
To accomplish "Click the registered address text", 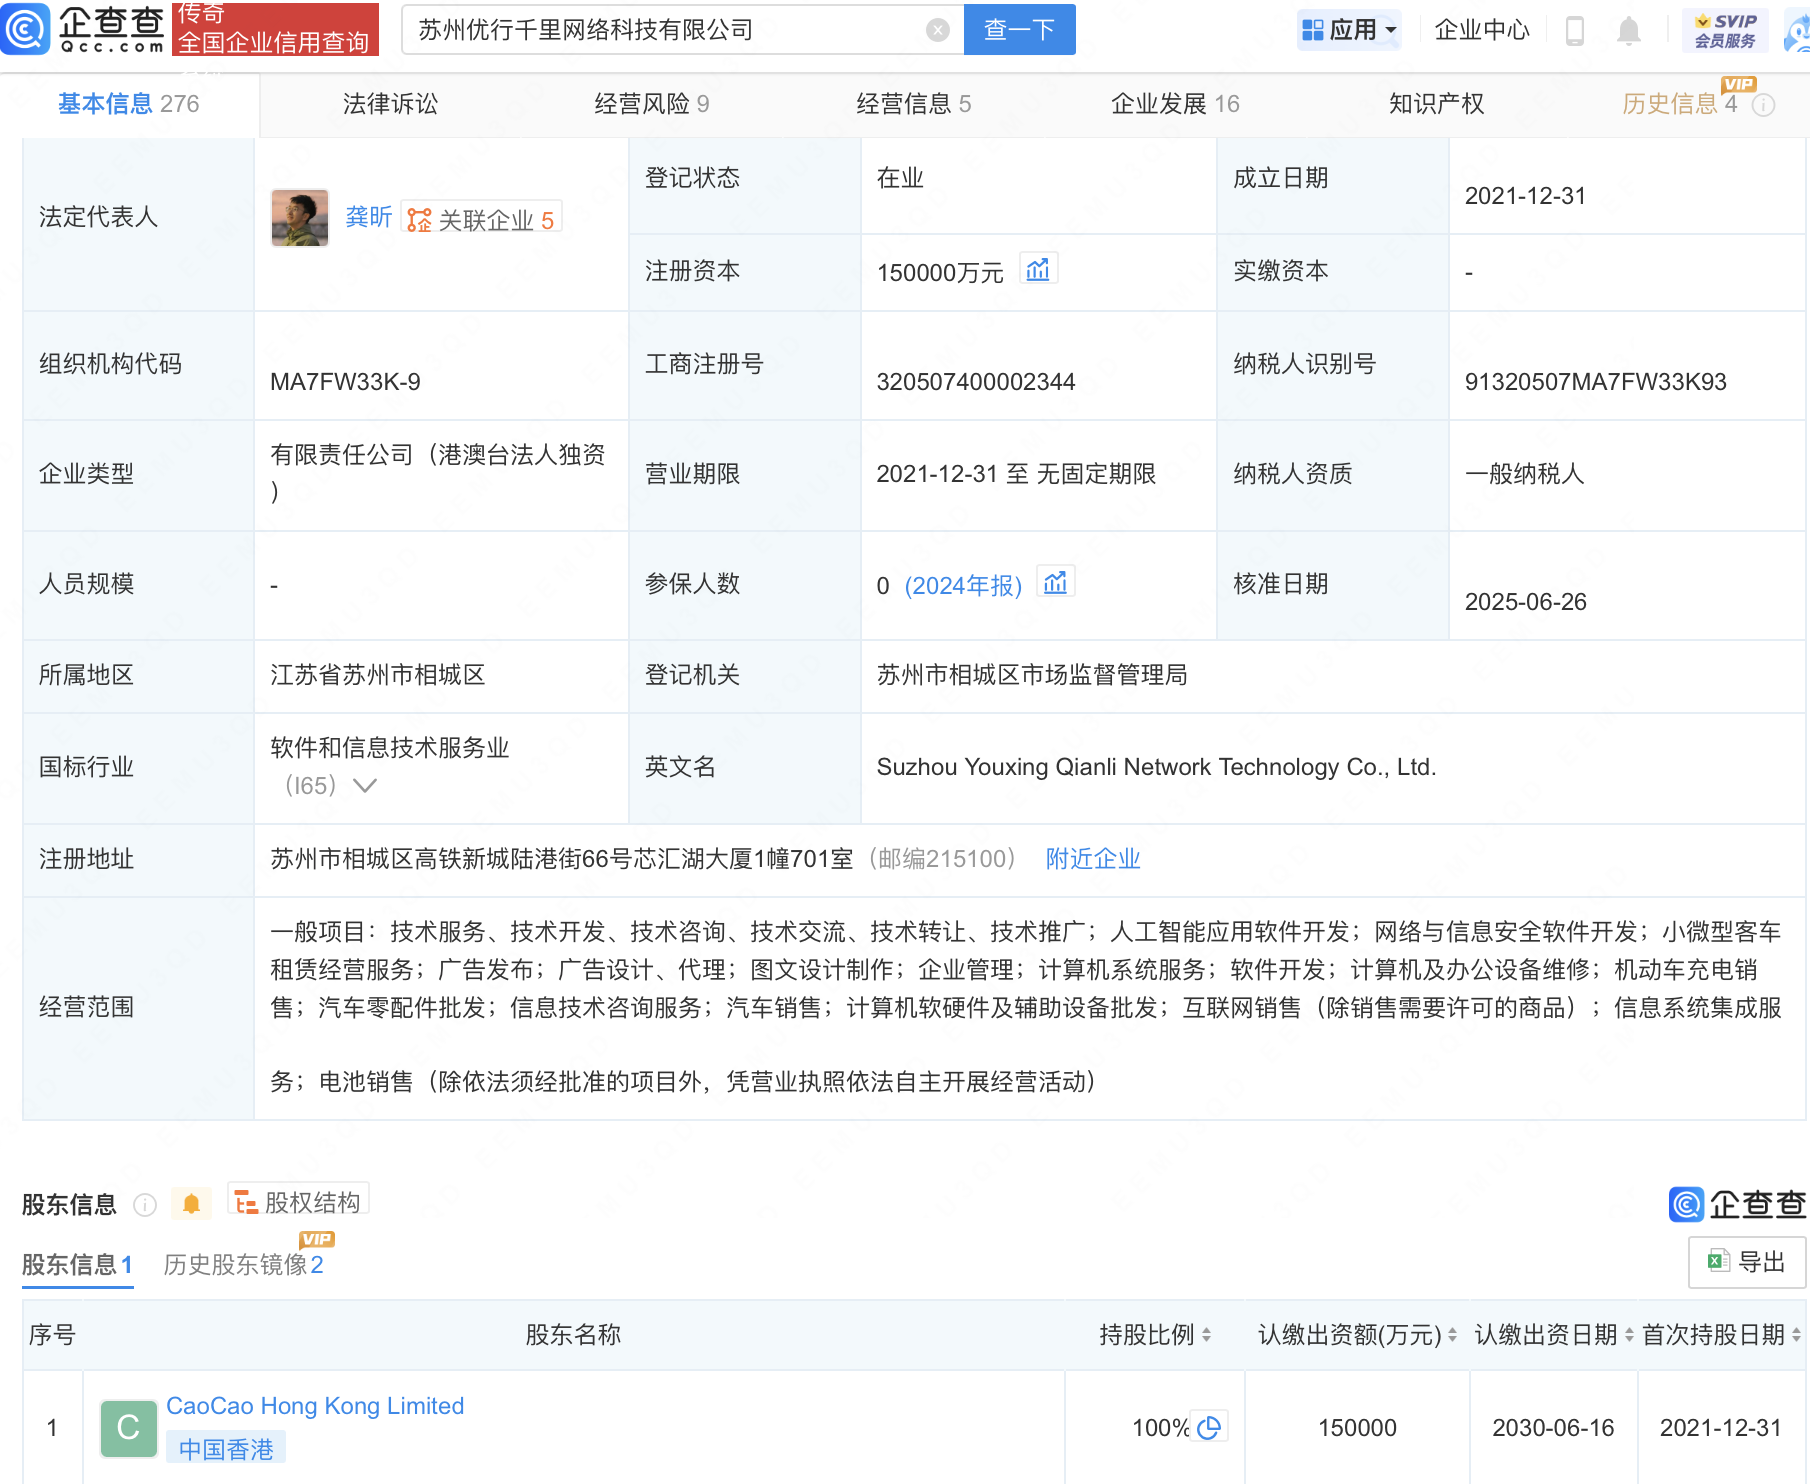I will coord(562,859).
